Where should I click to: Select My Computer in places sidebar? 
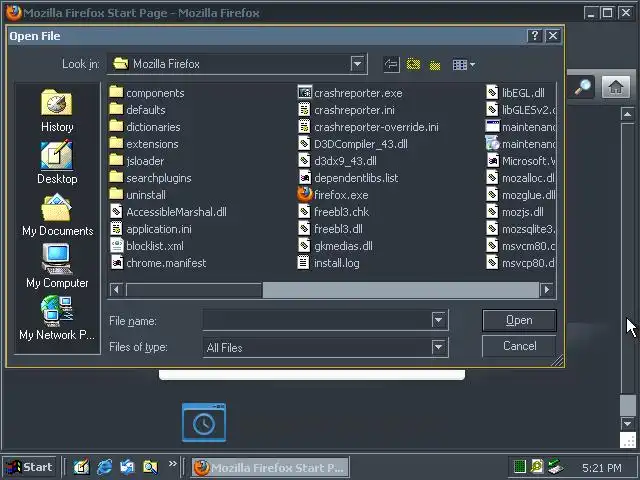coord(57,266)
